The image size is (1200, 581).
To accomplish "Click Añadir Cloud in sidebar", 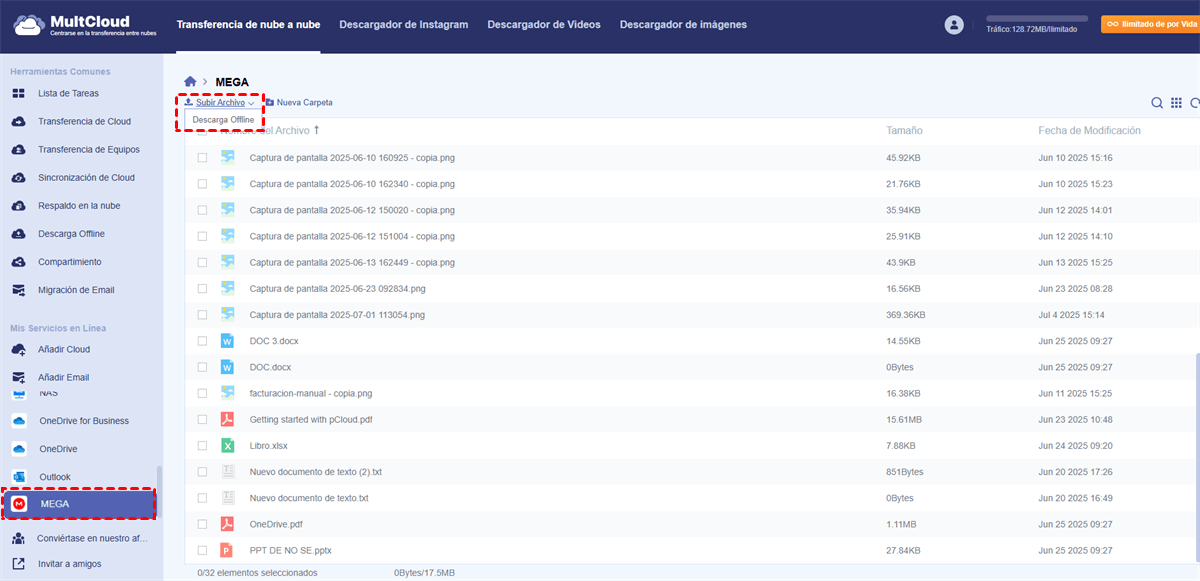I will pos(64,350).
